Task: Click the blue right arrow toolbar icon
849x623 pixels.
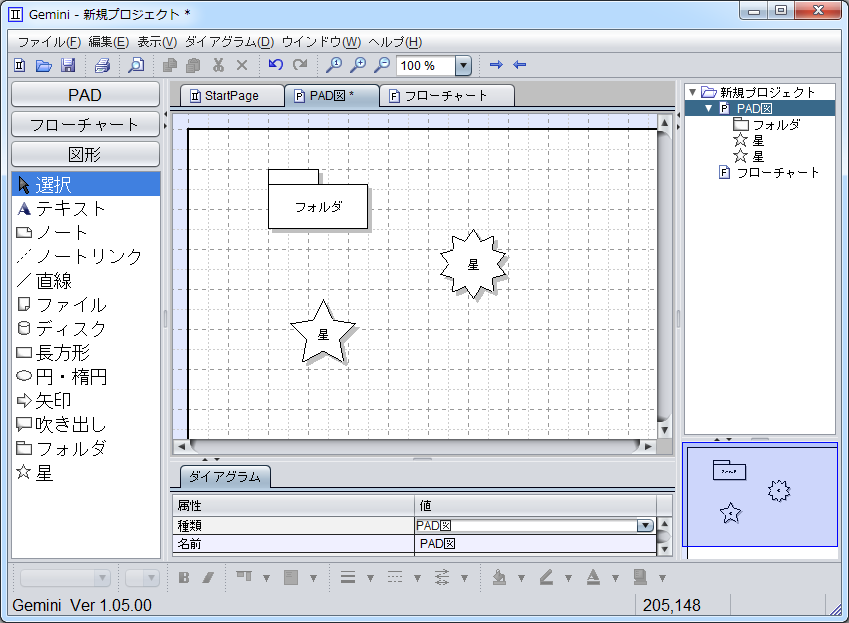Action: tap(496, 65)
